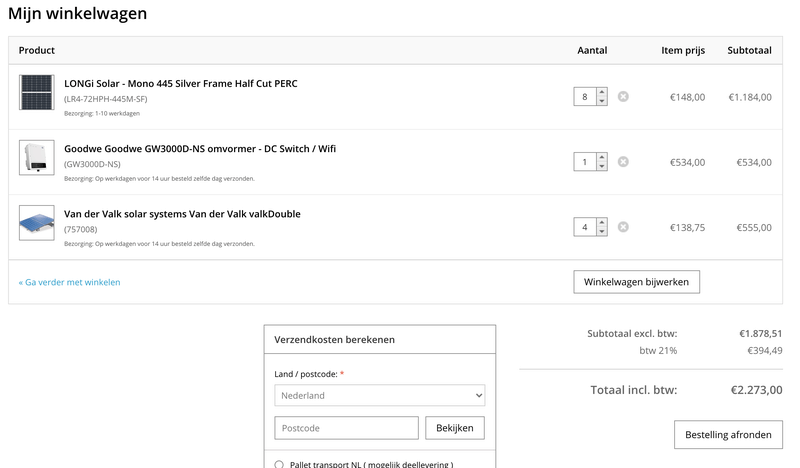Click the LONGi Solar quantity field
Screen dimensions: 800x468
(585, 96)
